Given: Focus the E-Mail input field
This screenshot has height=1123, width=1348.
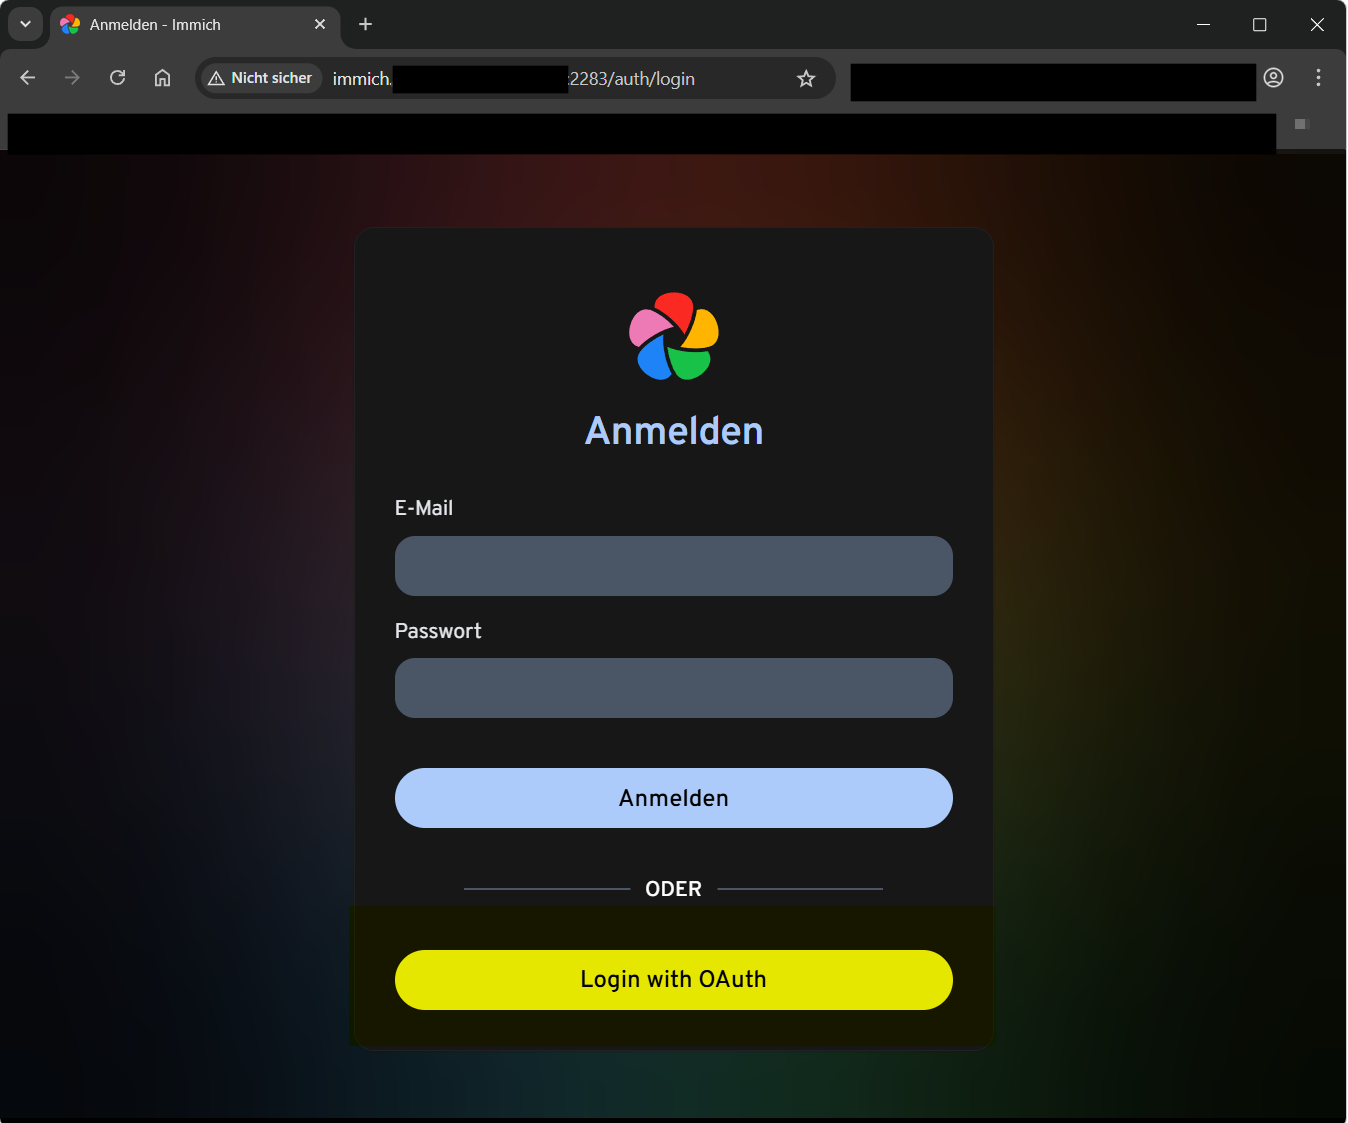Looking at the screenshot, I should 674,566.
